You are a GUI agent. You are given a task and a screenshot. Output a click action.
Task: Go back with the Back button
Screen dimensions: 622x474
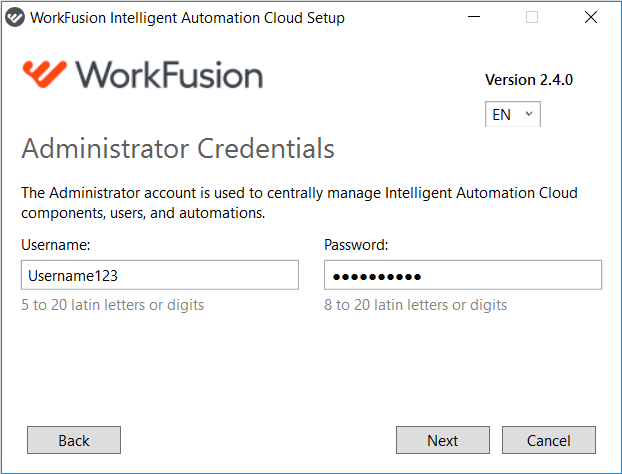(74, 440)
